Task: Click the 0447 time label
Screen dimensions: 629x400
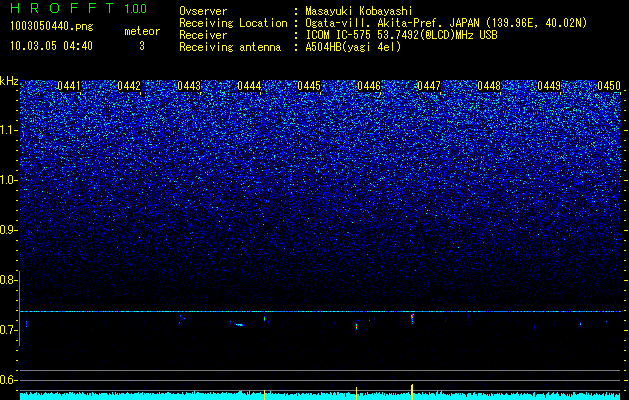Action: (429, 86)
